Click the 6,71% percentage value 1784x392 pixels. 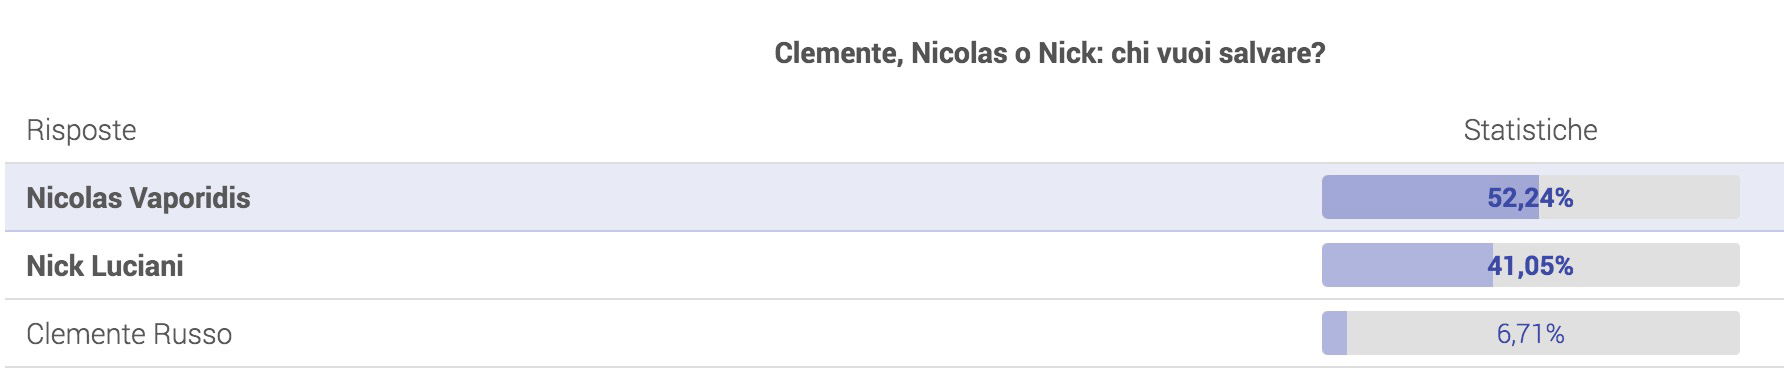pyautogui.click(x=1530, y=334)
